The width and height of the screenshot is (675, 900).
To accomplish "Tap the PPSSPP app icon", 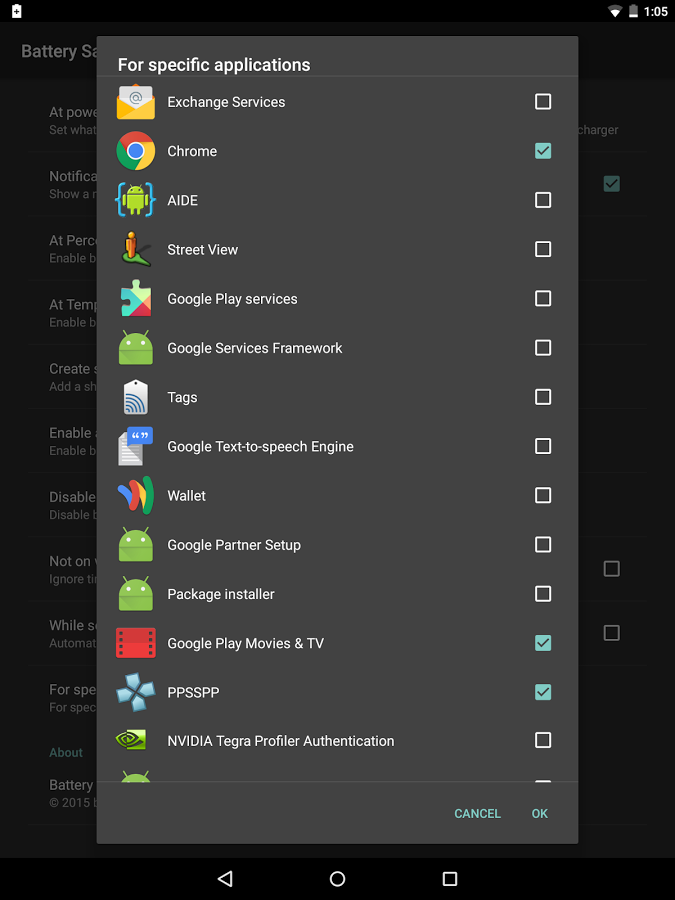I will tap(136, 692).
